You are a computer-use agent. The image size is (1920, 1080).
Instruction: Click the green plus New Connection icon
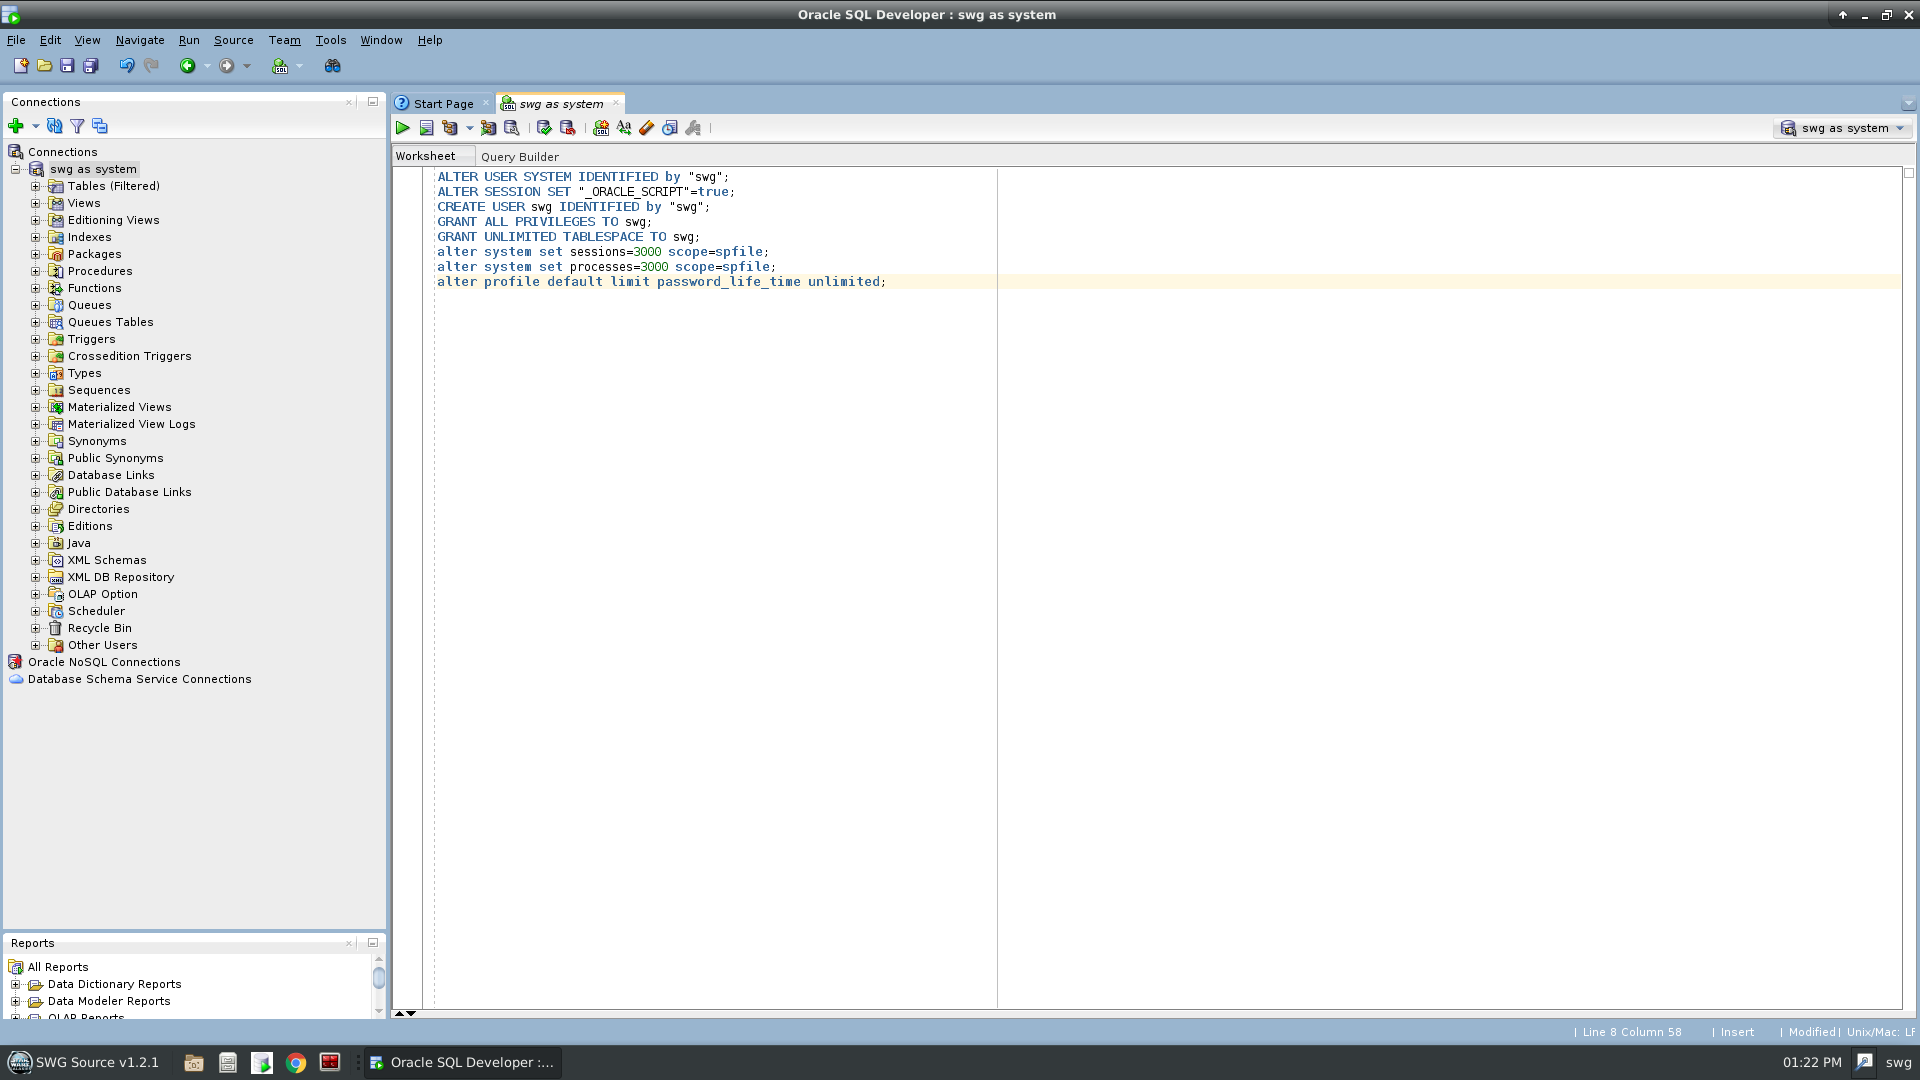click(16, 126)
